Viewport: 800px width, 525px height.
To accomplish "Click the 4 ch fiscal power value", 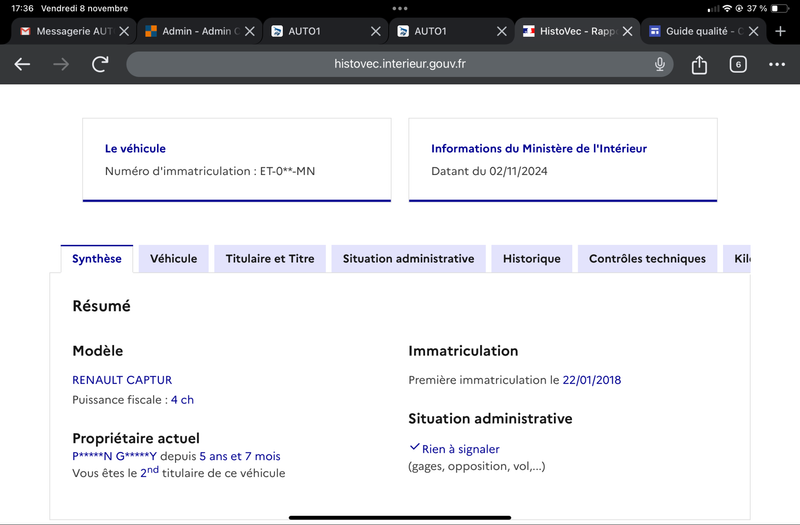I will click(182, 400).
